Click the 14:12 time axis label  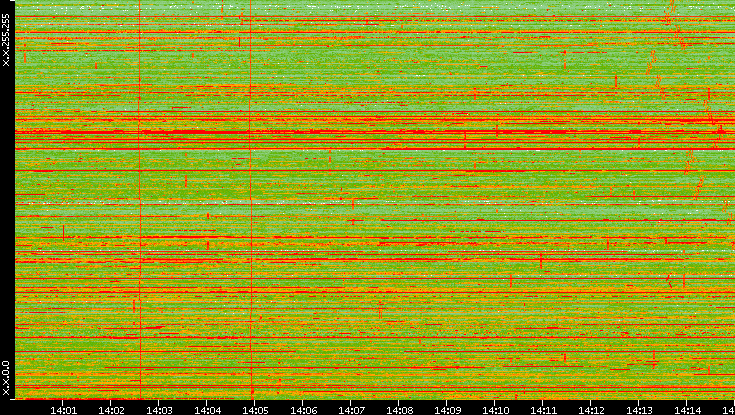(x=591, y=410)
